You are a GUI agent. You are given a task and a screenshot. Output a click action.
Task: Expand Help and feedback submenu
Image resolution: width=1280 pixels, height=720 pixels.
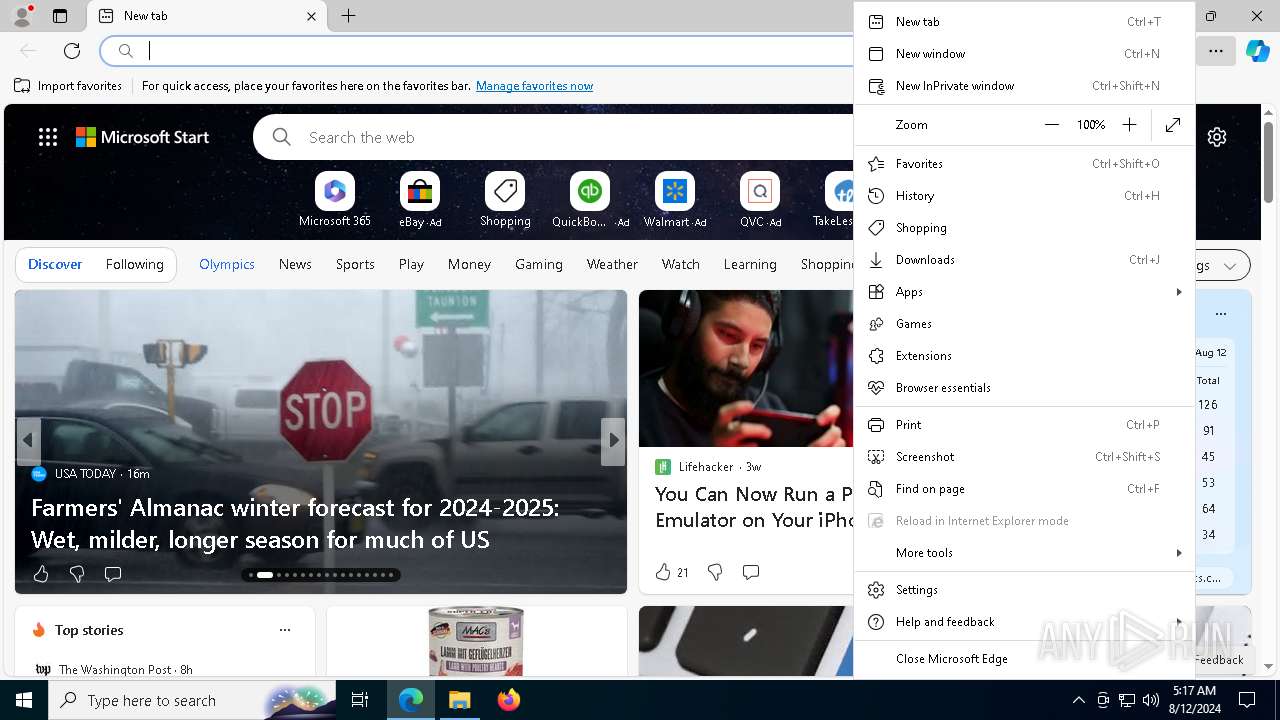pyautogui.click(x=1024, y=622)
